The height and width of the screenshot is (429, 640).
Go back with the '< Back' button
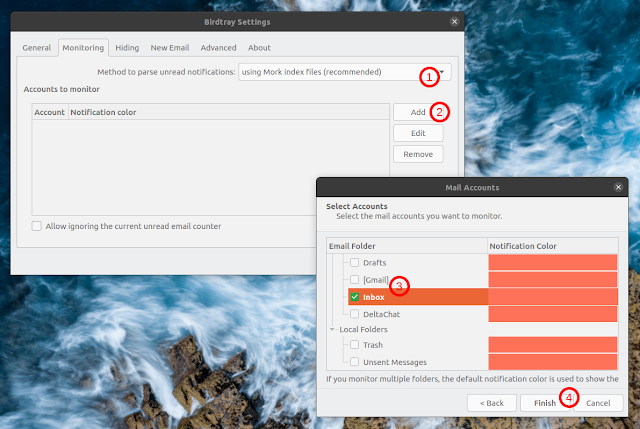(491, 402)
